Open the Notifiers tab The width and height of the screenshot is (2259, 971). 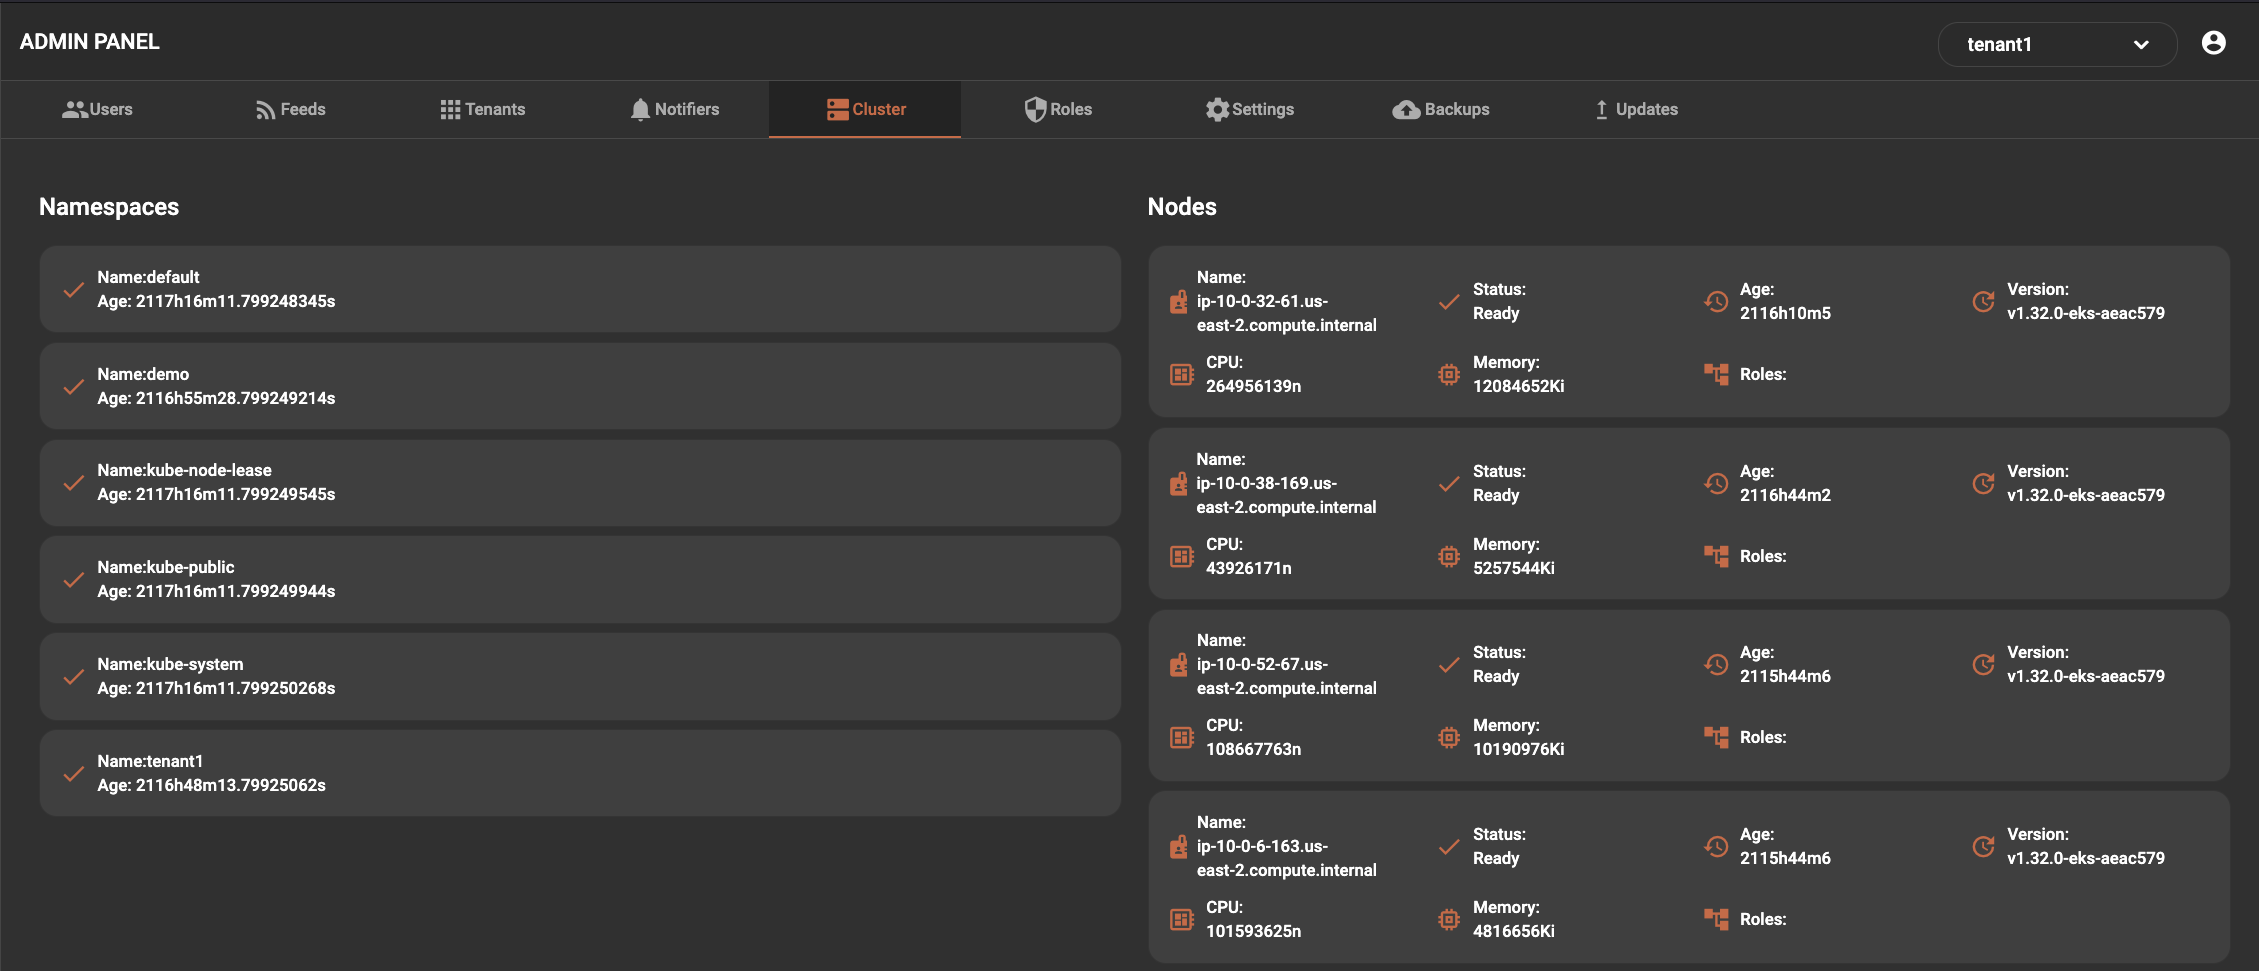[x=674, y=109]
